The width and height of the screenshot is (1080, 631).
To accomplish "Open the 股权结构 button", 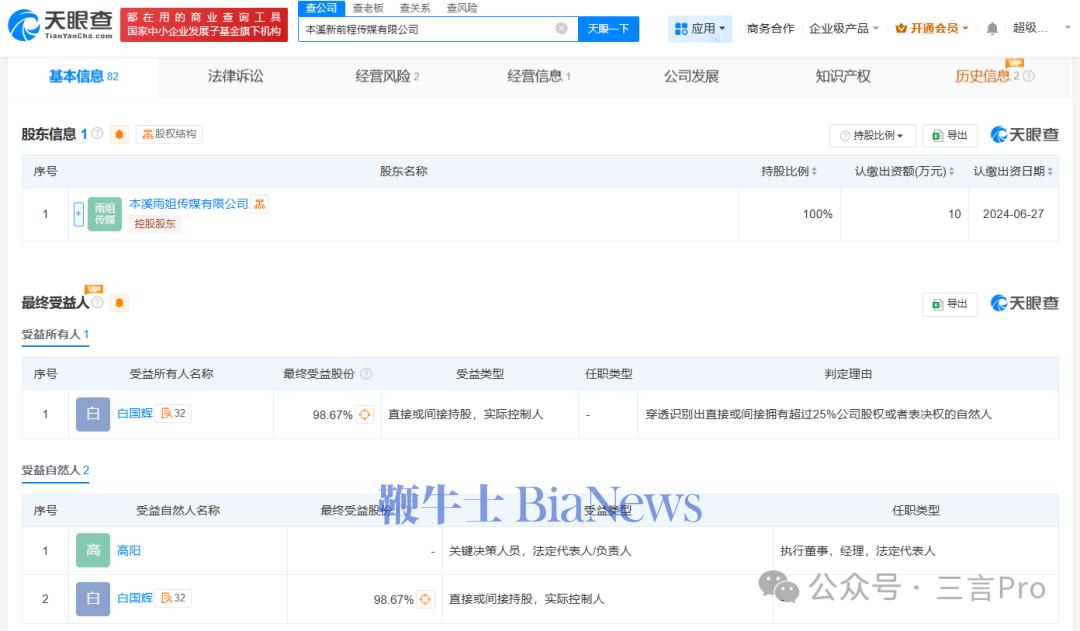I will (x=169, y=134).
